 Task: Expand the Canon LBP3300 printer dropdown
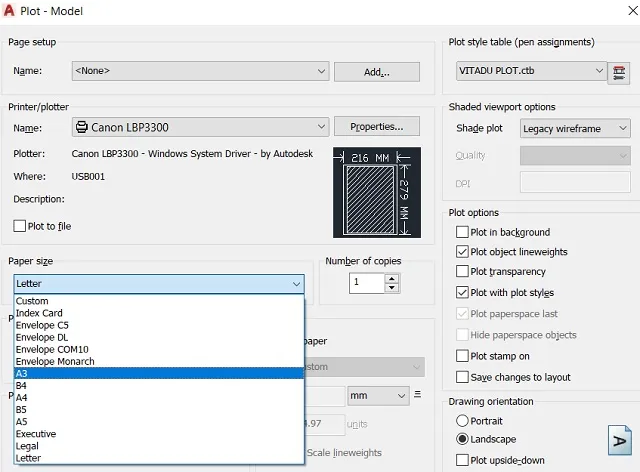tap(200, 127)
